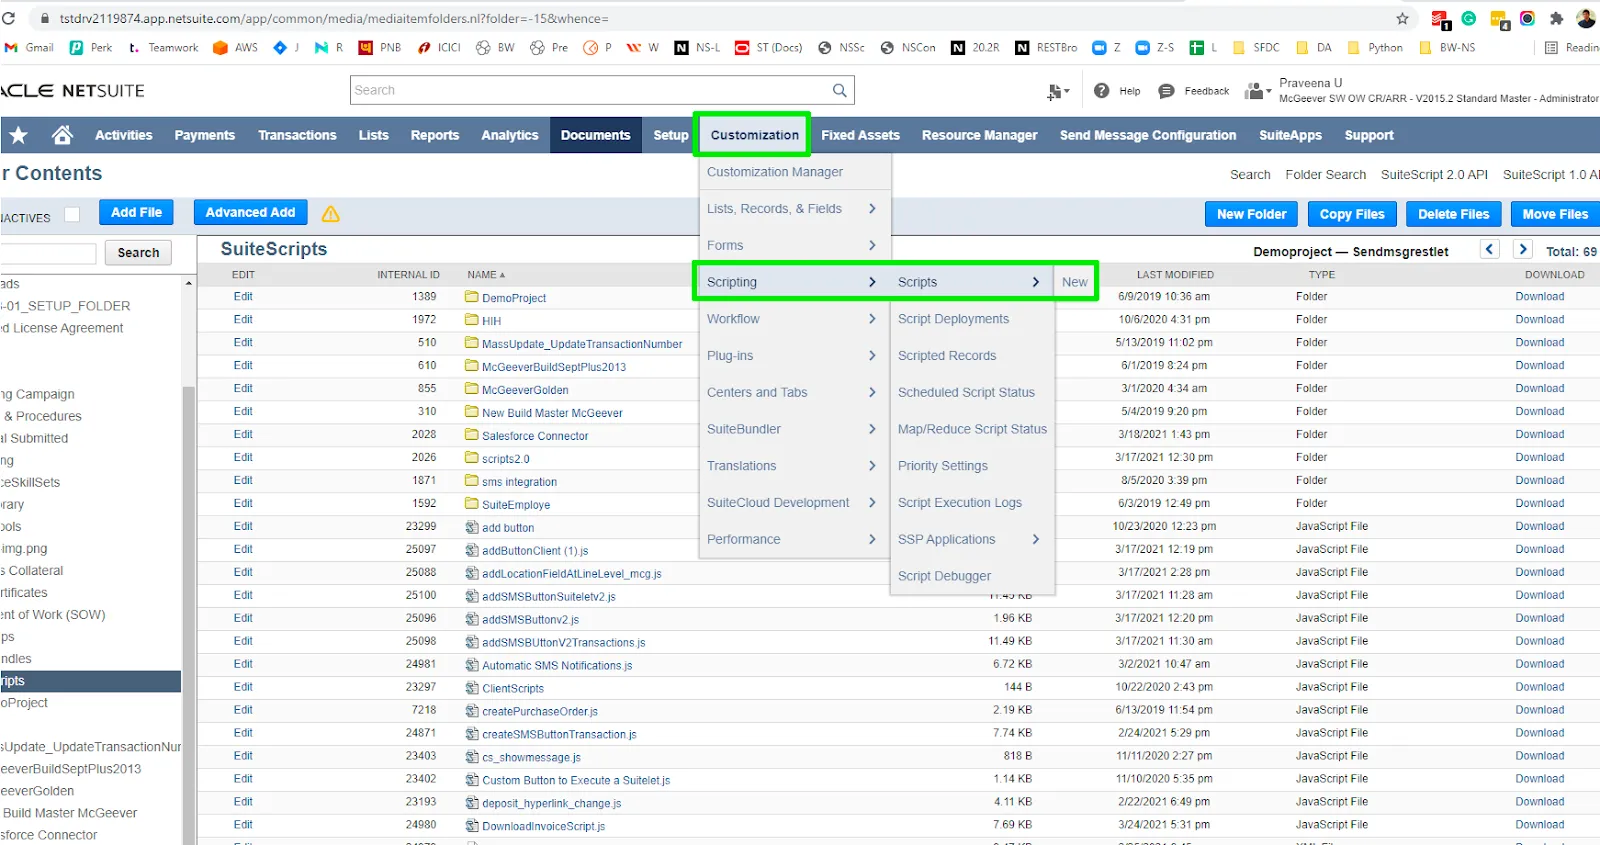Reload the page in the browser
Image resolution: width=1600 pixels, height=845 pixels.
coord(9,18)
